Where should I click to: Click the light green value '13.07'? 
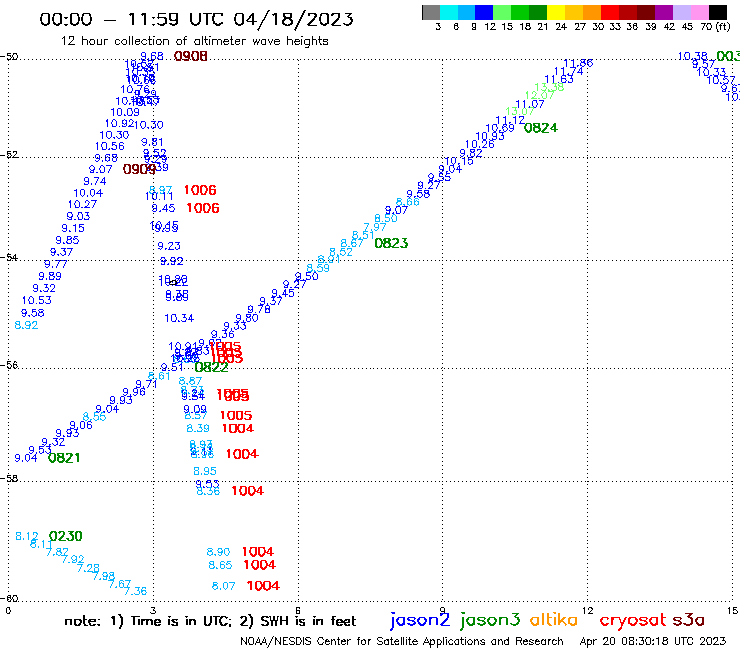(x=520, y=111)
